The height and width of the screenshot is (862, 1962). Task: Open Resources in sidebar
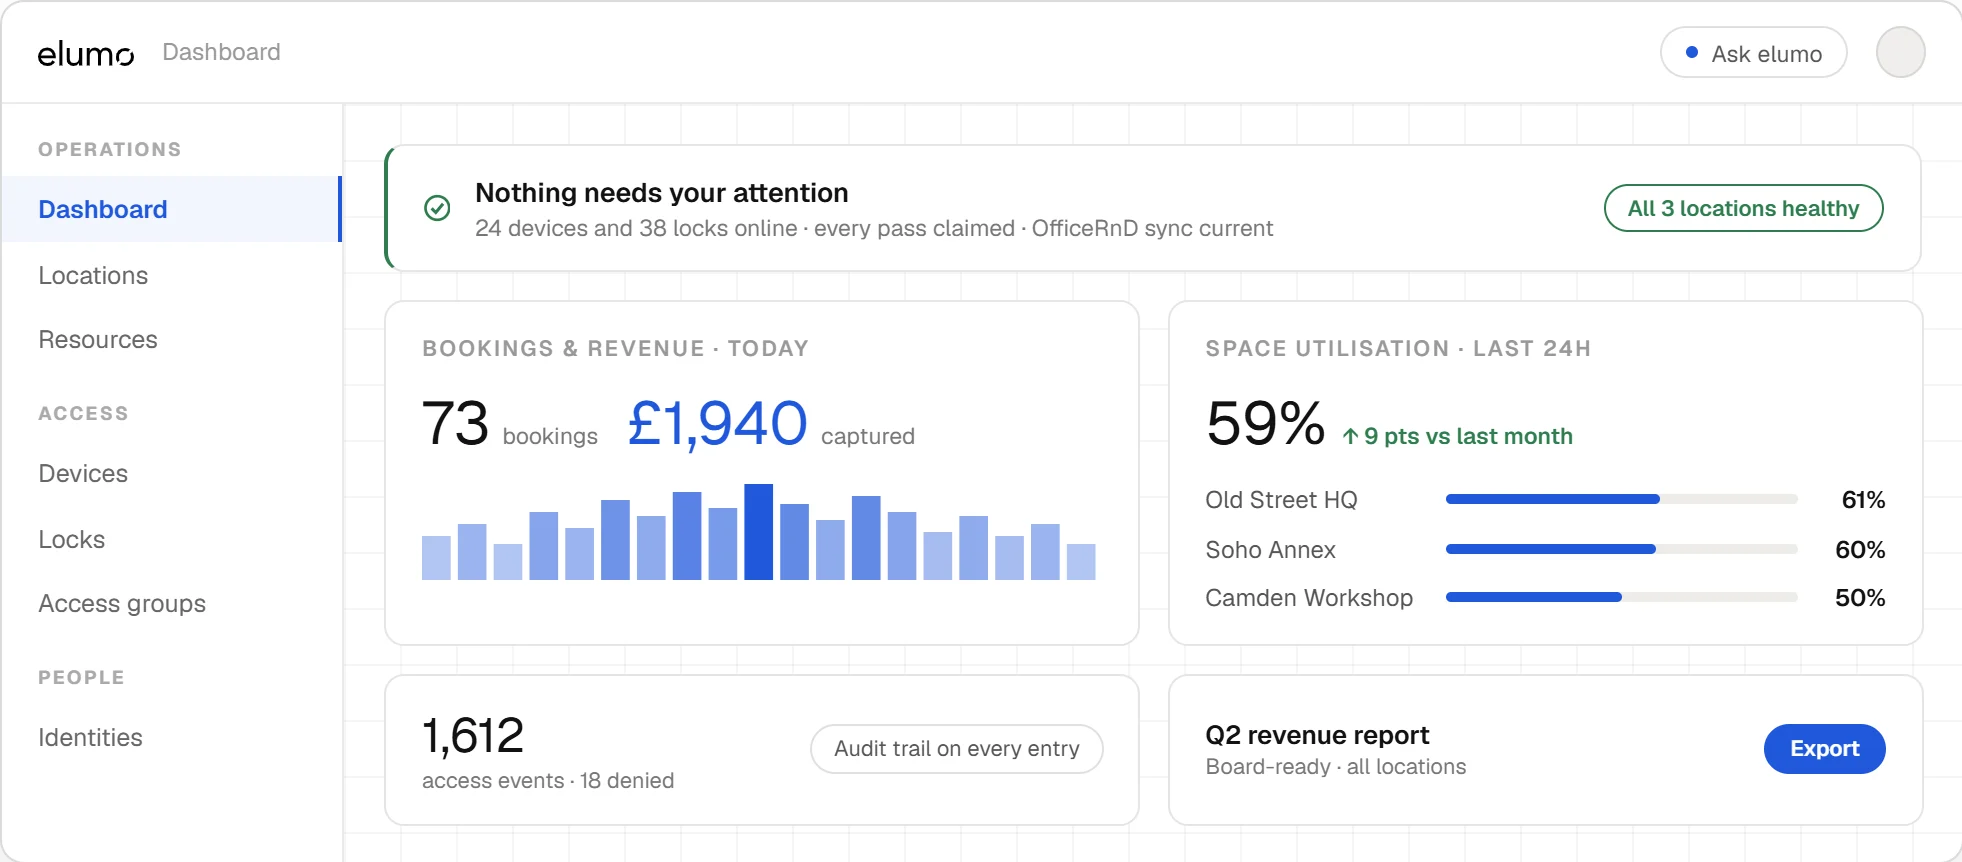click(98, 339)
